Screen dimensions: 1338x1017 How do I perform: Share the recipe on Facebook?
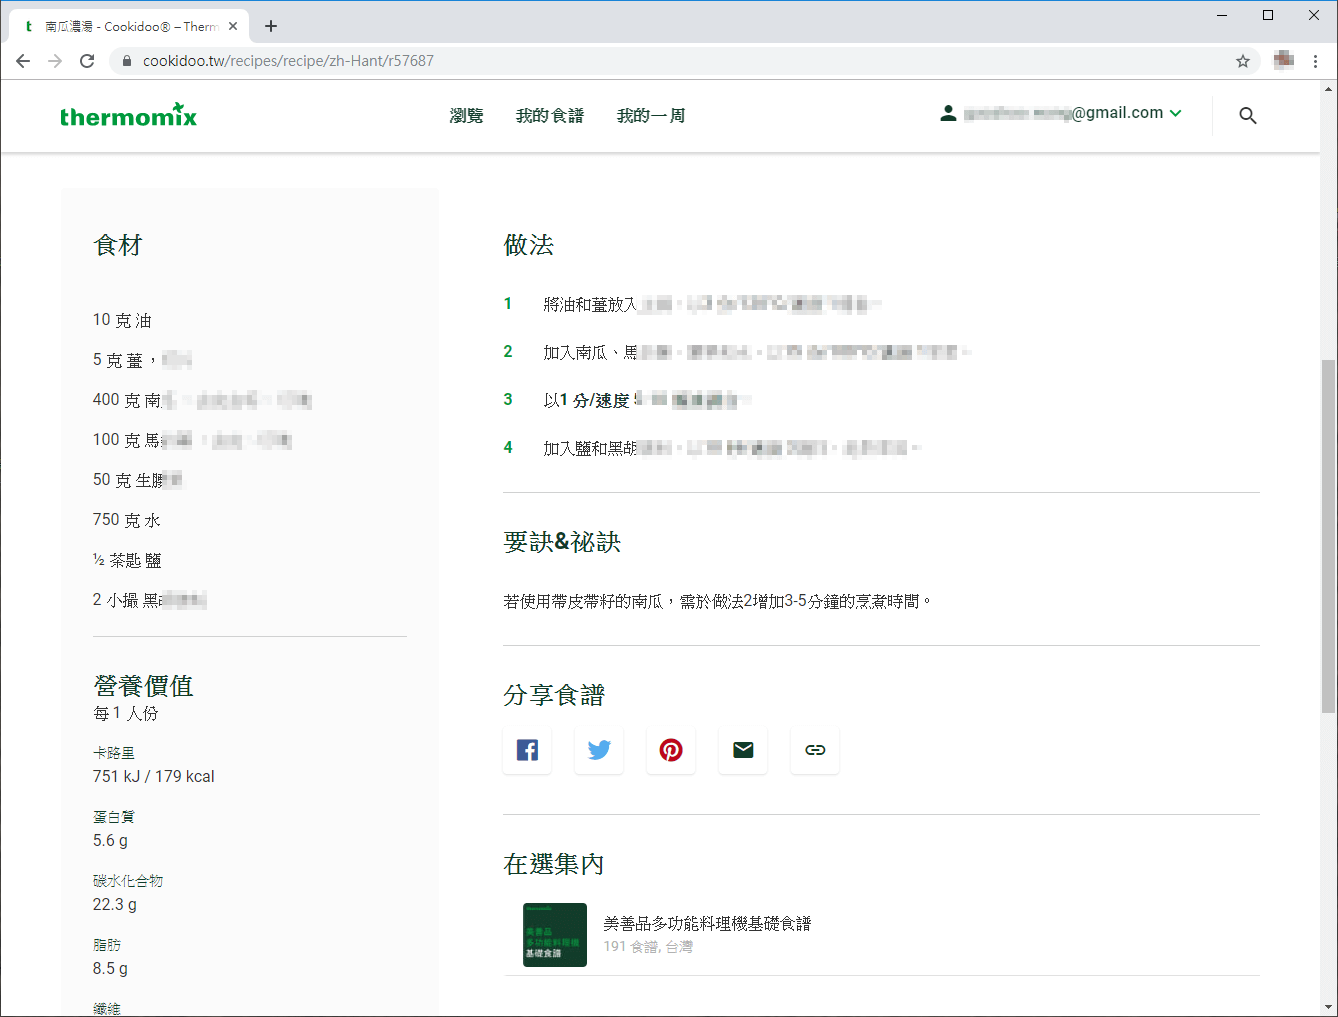pos(527,749)
